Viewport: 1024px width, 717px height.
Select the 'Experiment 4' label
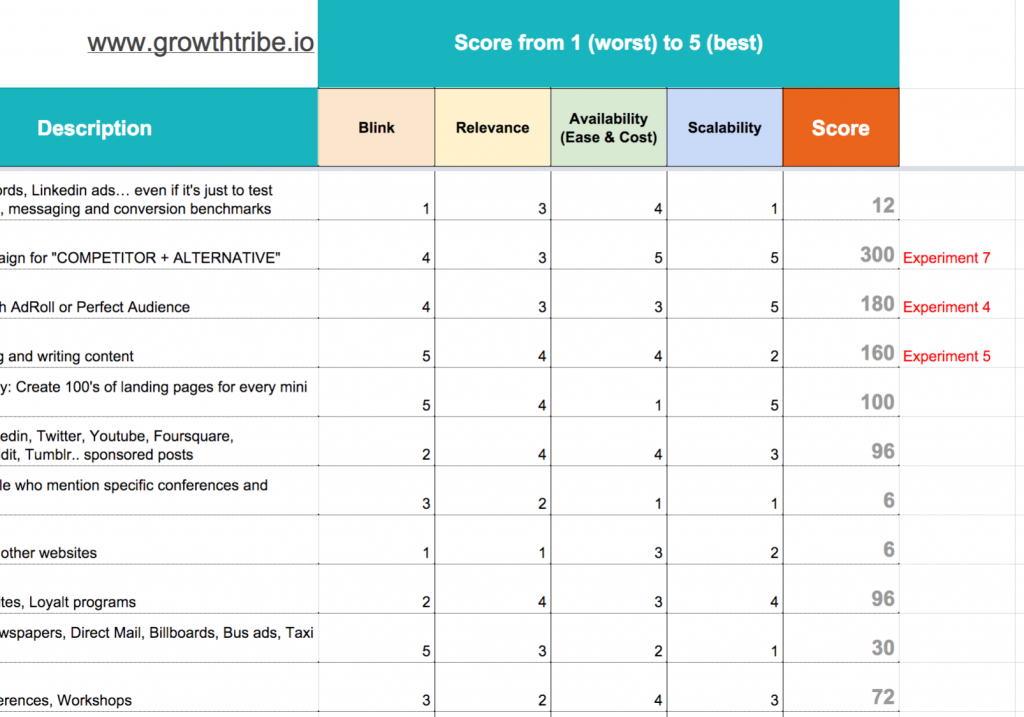click(x=946, y=307)
